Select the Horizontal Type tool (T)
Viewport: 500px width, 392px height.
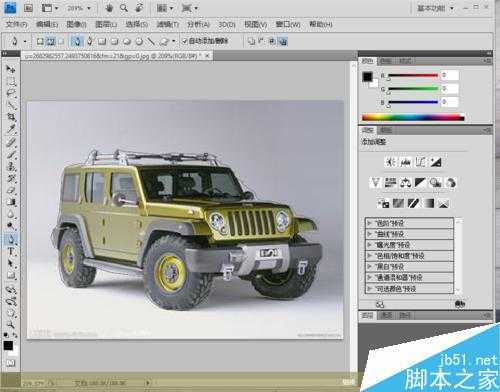click(x=11, y=252)
